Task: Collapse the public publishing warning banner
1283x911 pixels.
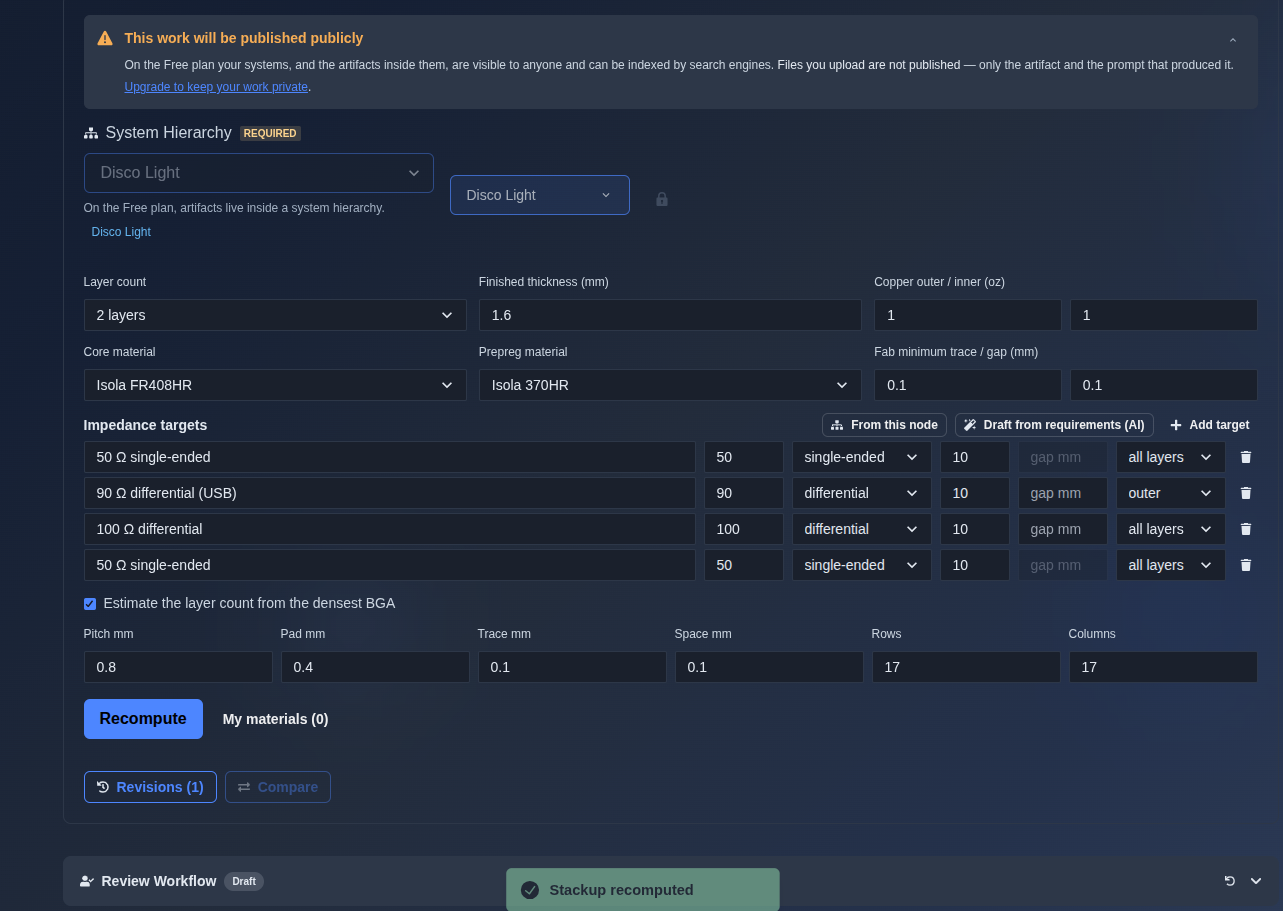Action: click(x=1232, y=40)
